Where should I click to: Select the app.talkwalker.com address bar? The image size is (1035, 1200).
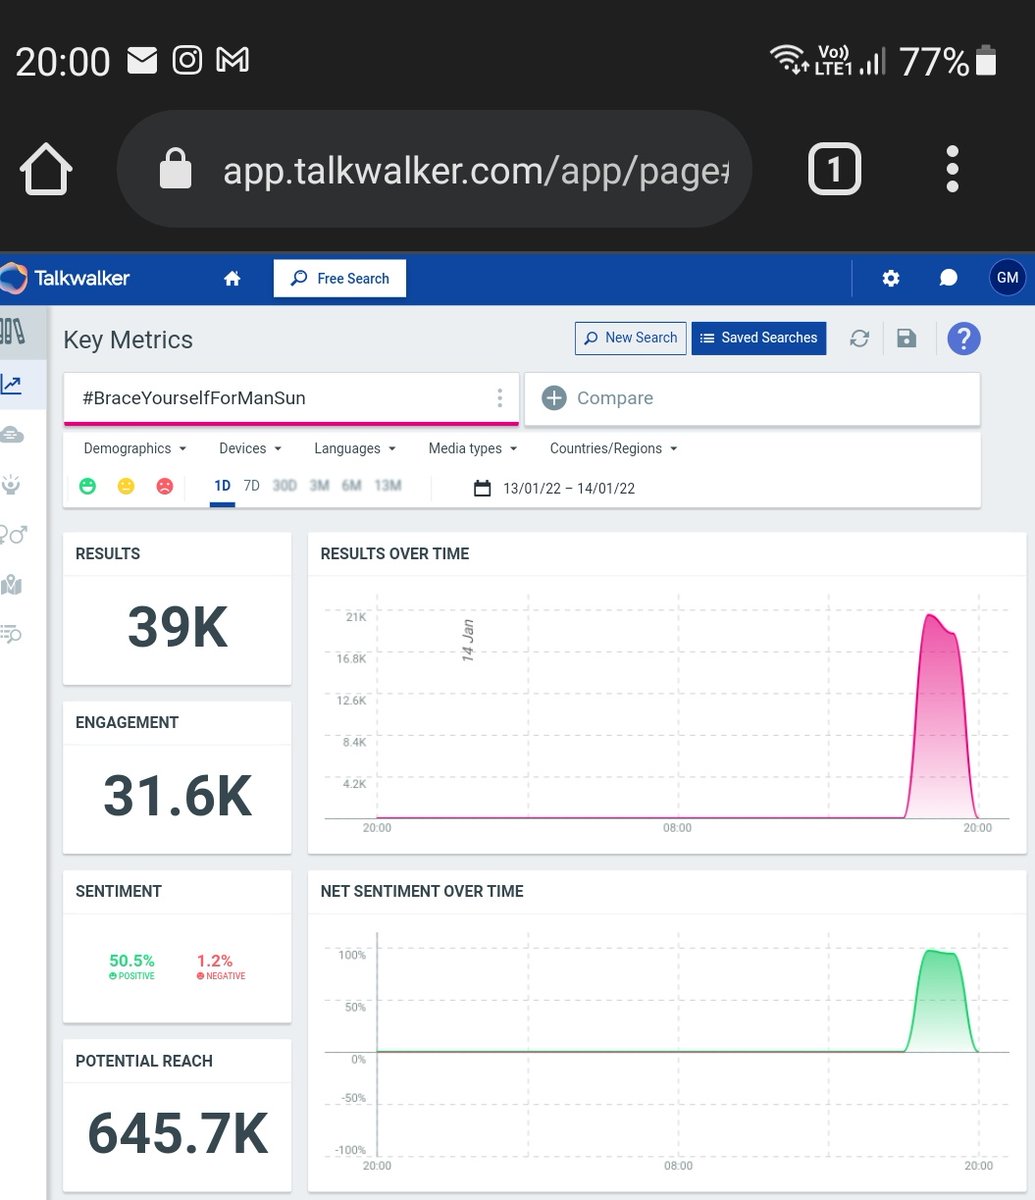click(434, 169)
